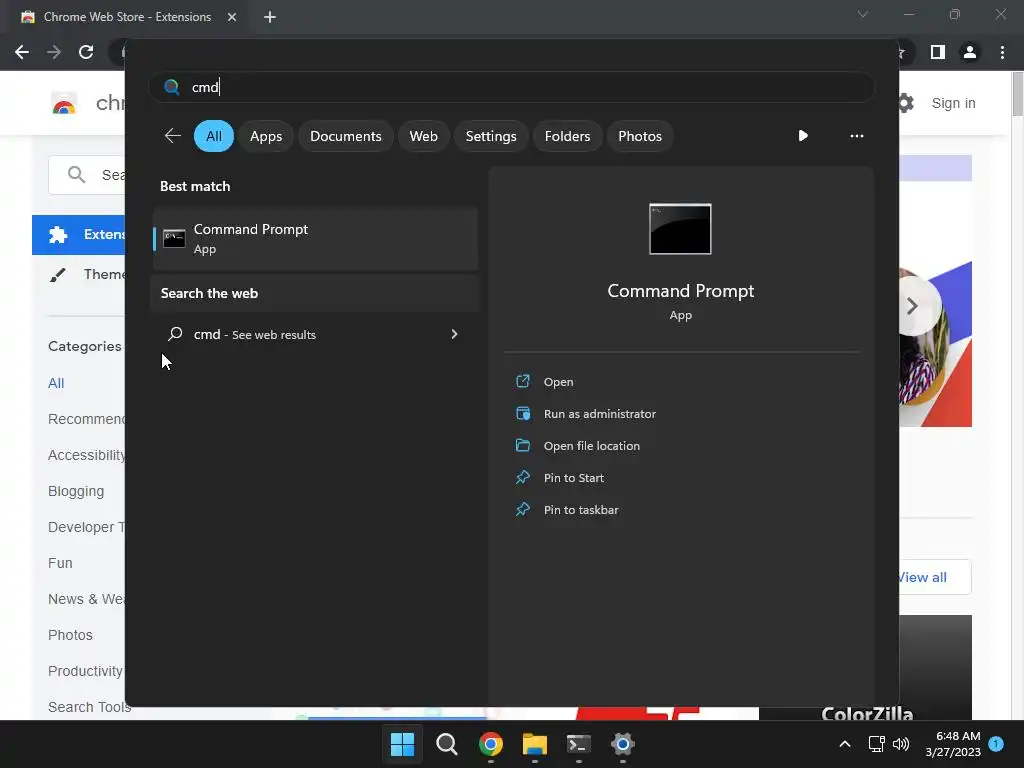
Task: Switch to the Settings filter tab
Action: pyautogui.click(x=490, y=136)
